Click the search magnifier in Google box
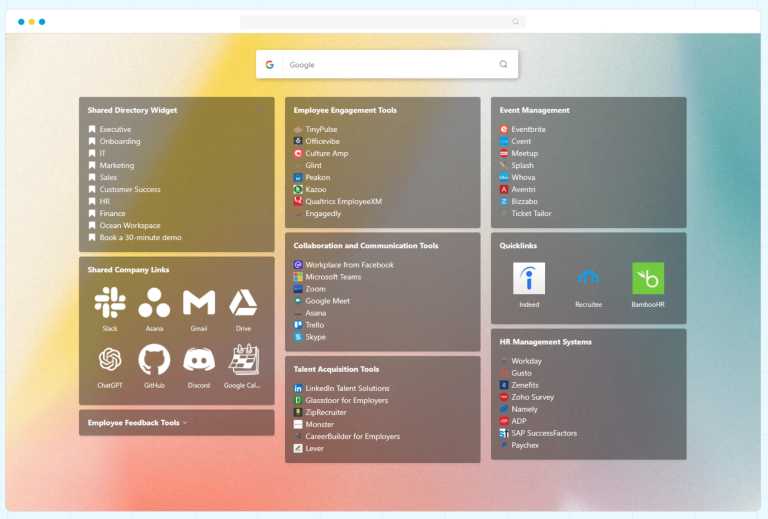The width and height of the screenshot is (768, 519). pyautogui.click(x=504, y=64)
